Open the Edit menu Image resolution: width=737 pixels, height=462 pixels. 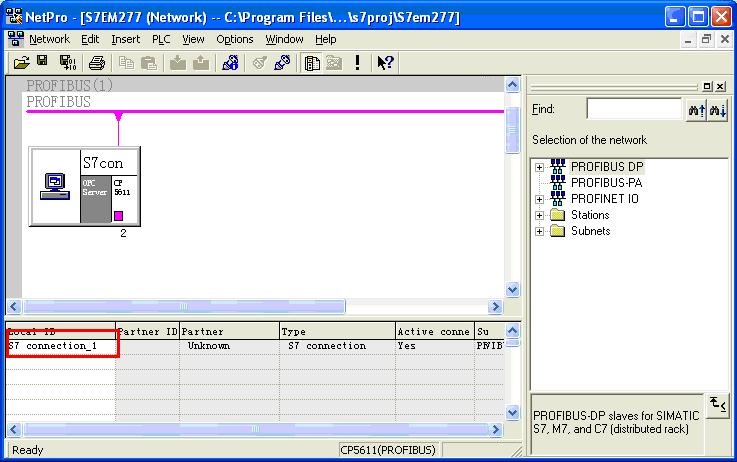click(x=90, y=39)
